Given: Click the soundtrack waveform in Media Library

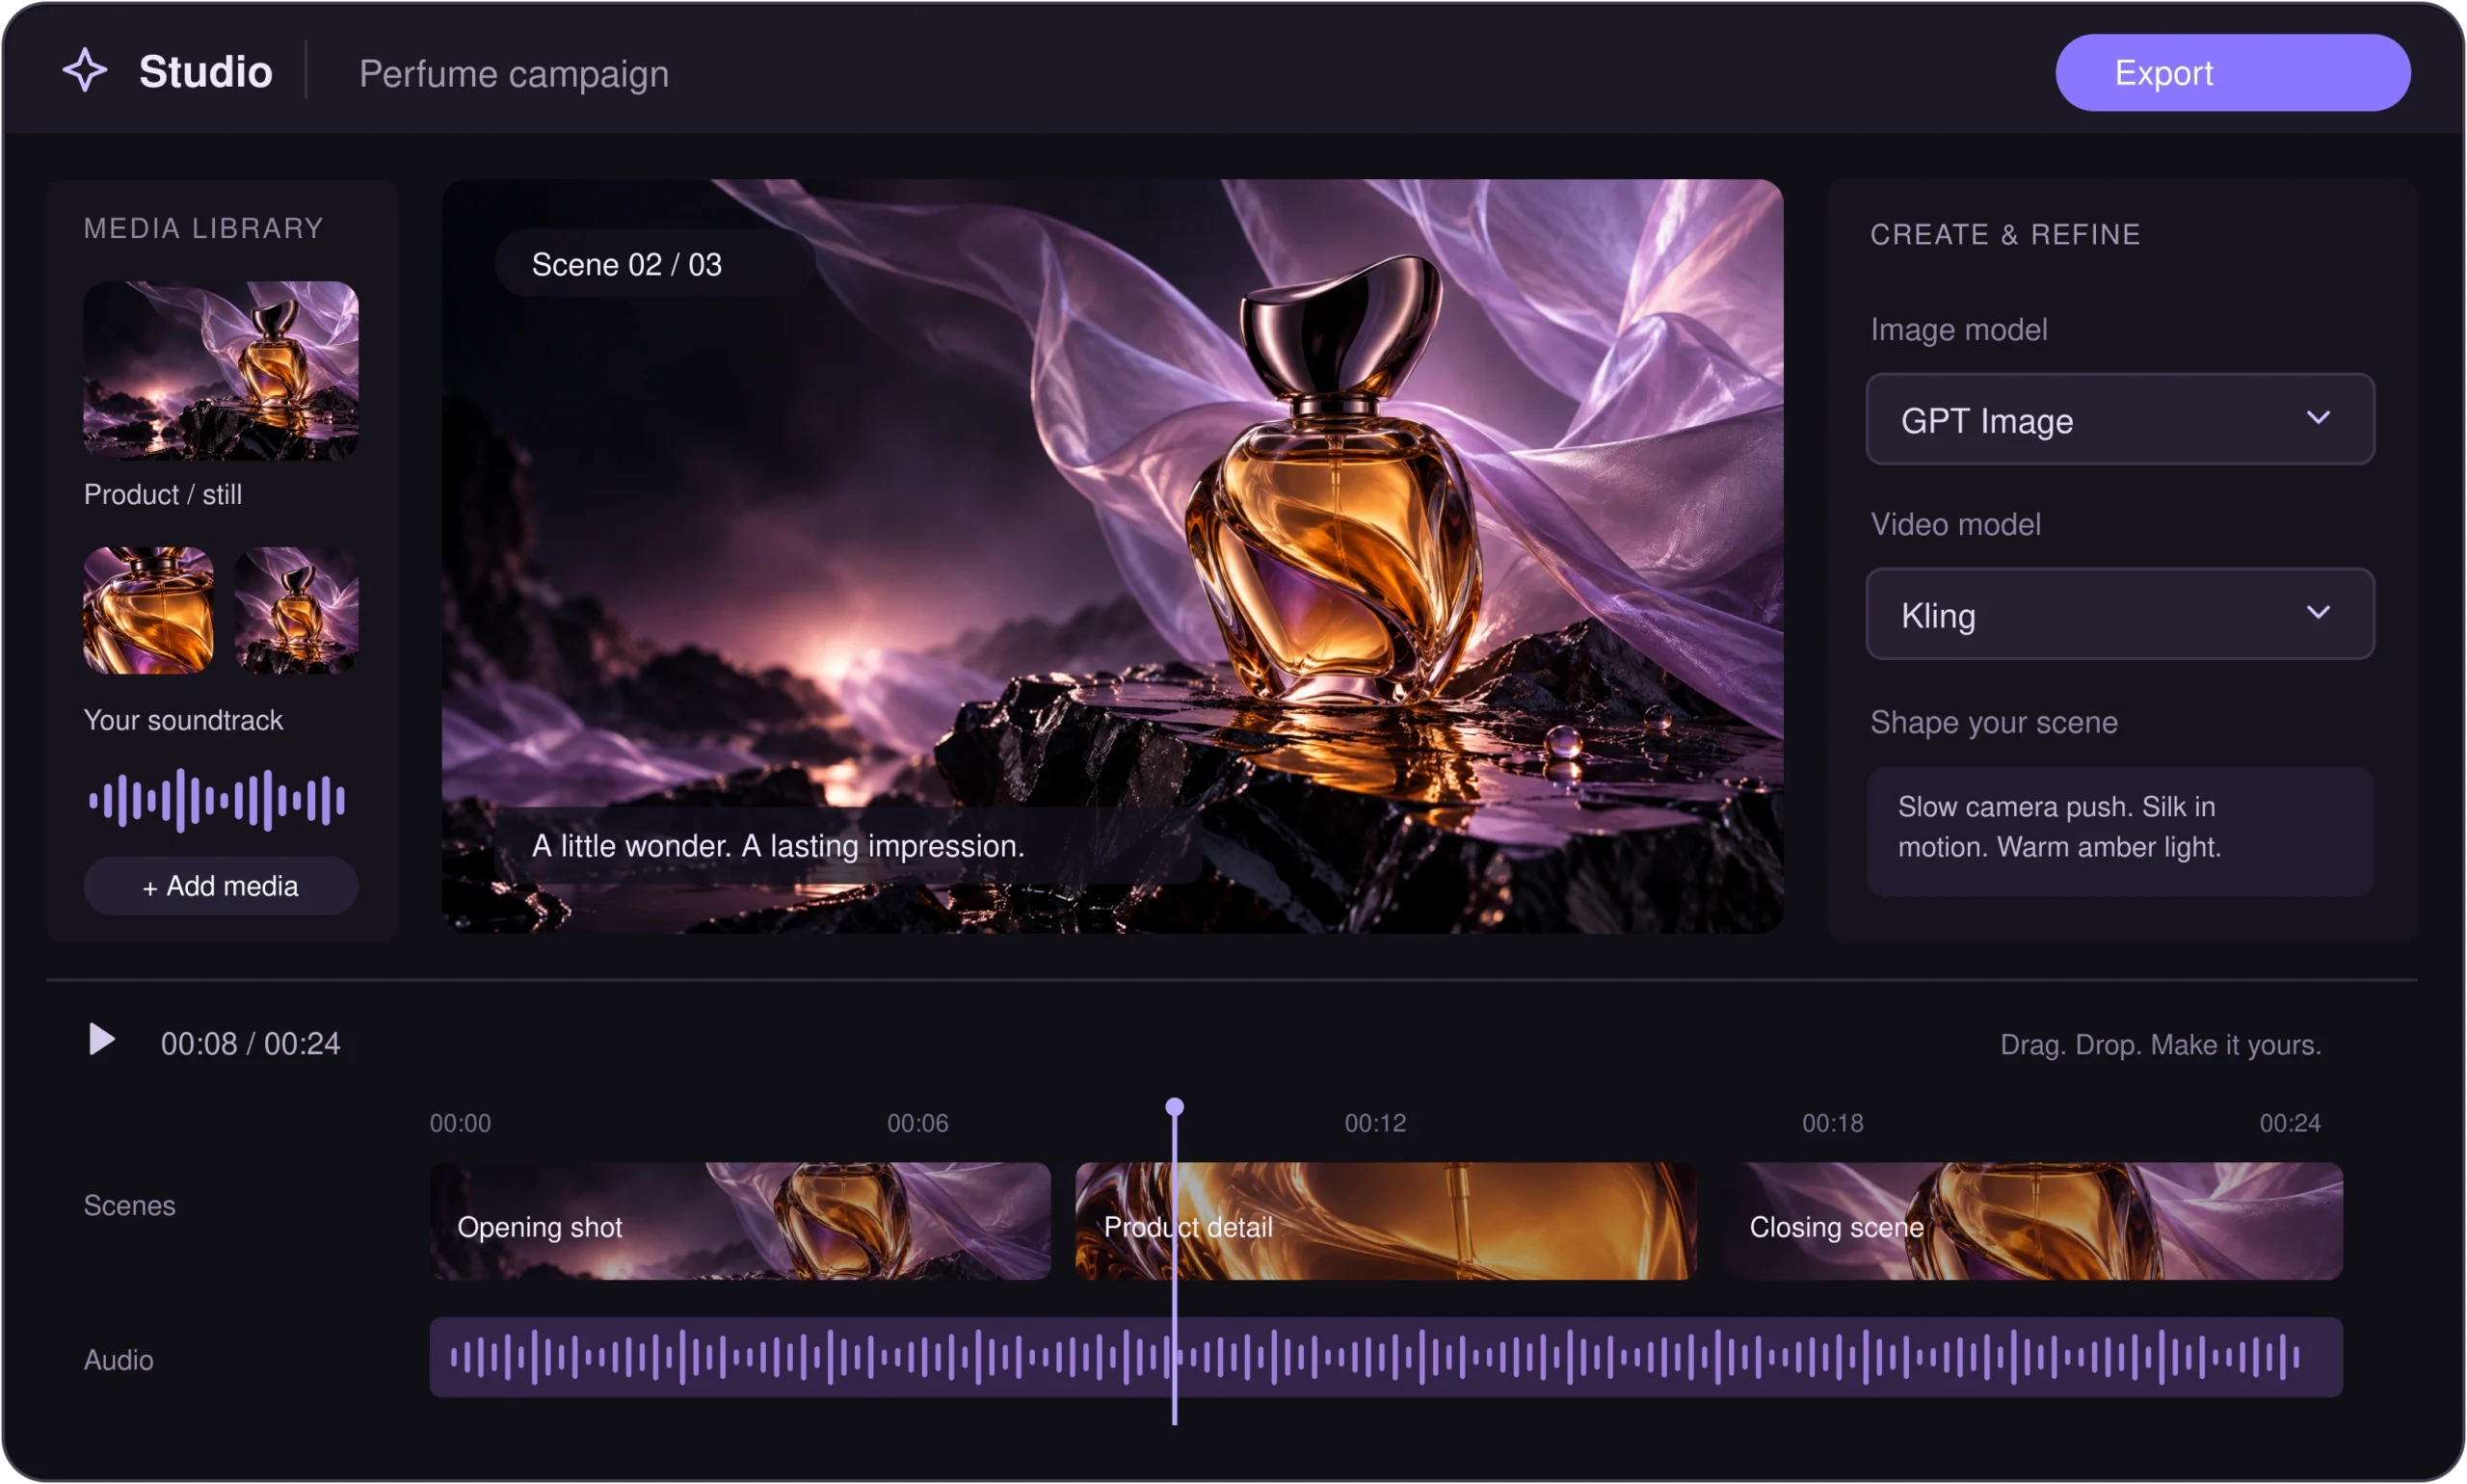Looking at the screenshot, I should coord(217,800).
